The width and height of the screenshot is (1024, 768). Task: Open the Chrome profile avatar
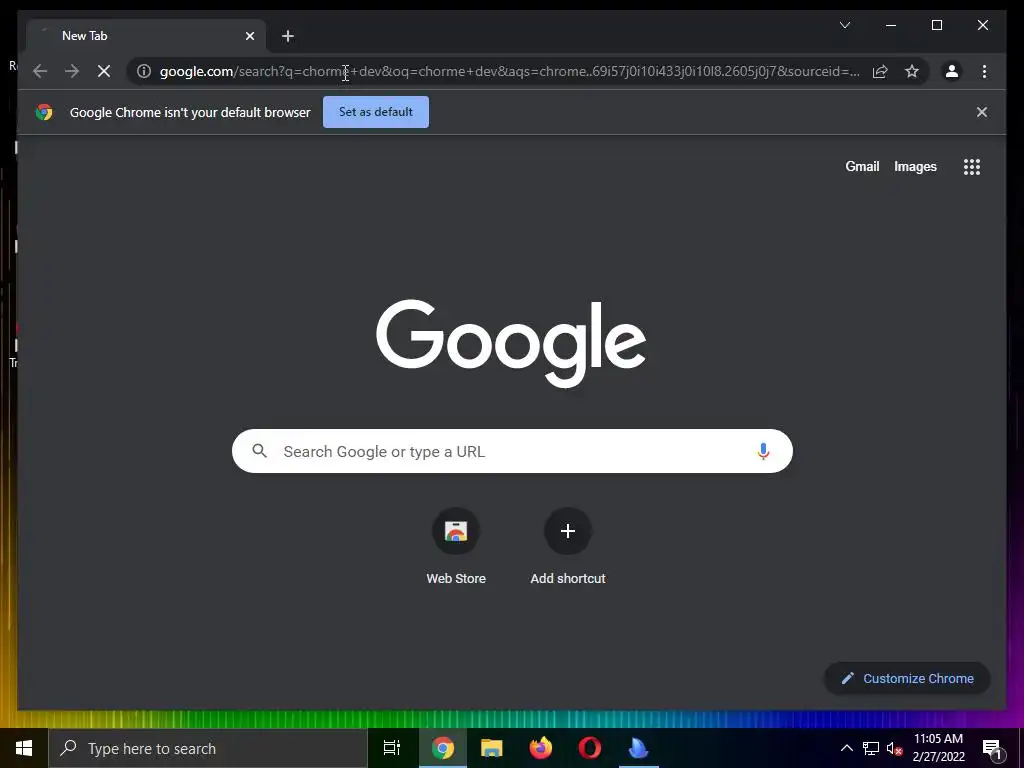click(952, 71)
